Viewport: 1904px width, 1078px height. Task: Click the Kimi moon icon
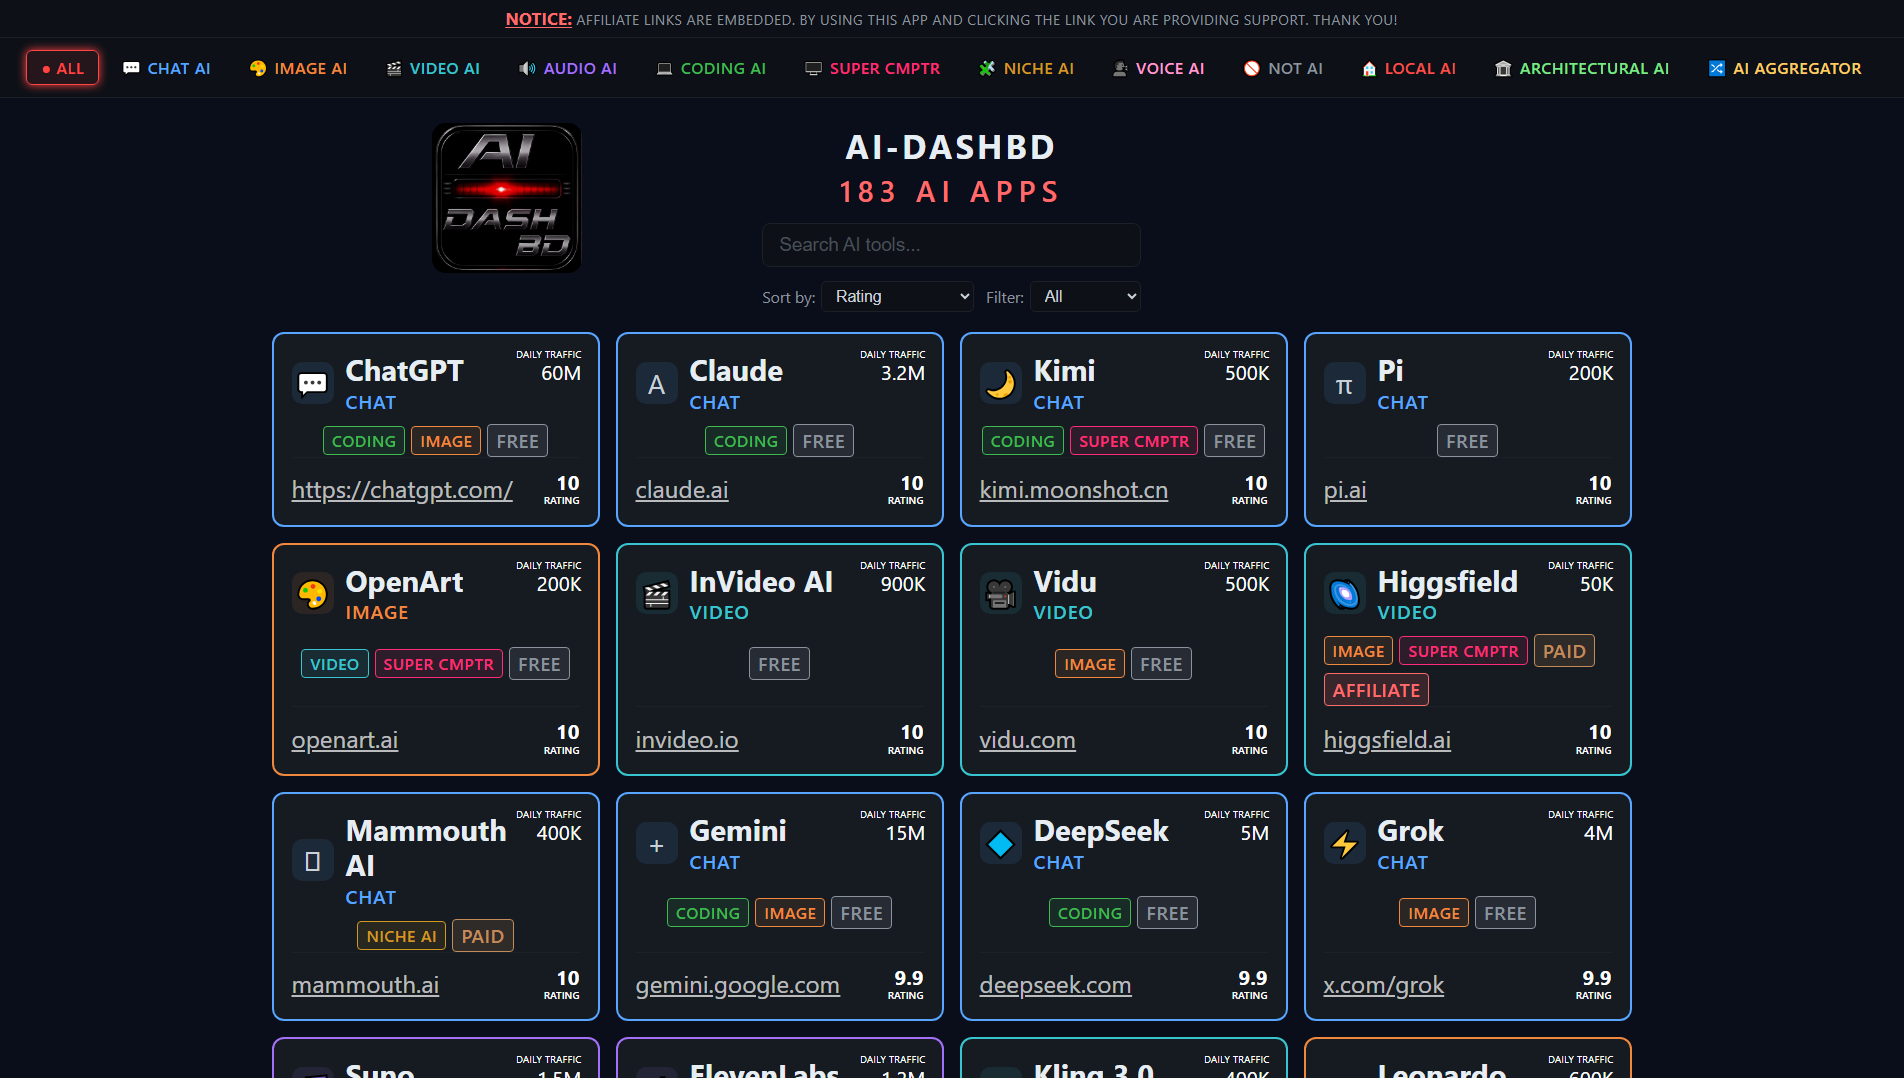pos(1001,384)
